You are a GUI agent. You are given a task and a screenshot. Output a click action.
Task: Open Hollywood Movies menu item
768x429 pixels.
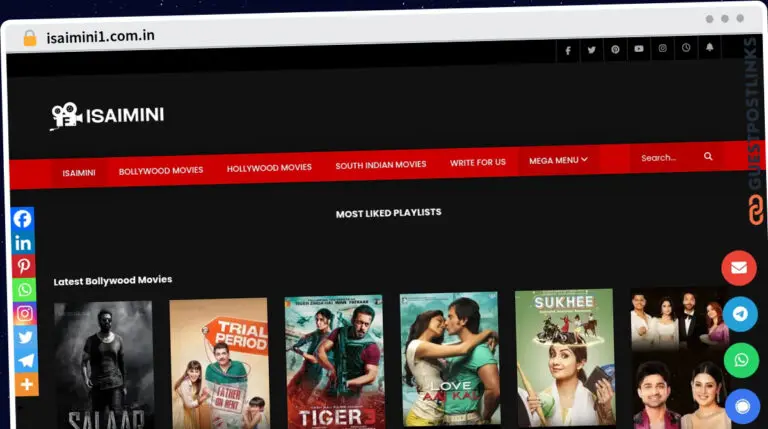pyautogui.click(x=269, y=168)
